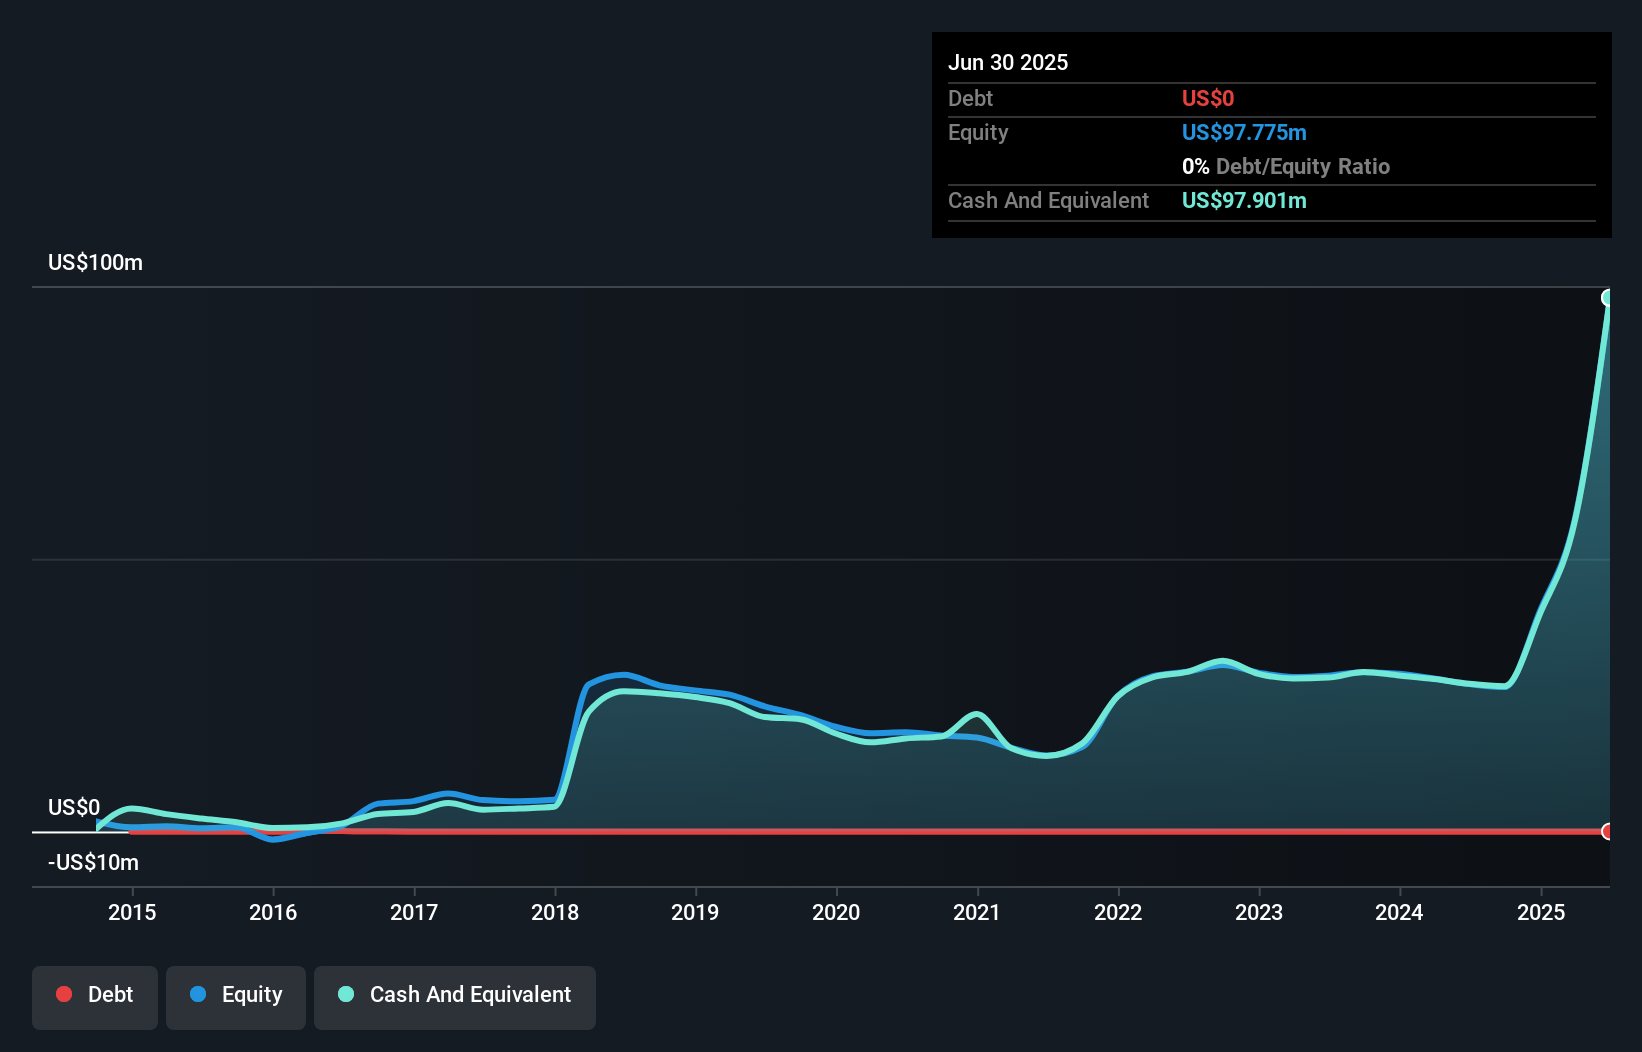Expand the Cash And Equivalent tooltip row
The height and width of the screenshot is (1052, 1642).
coord(1048,200)
